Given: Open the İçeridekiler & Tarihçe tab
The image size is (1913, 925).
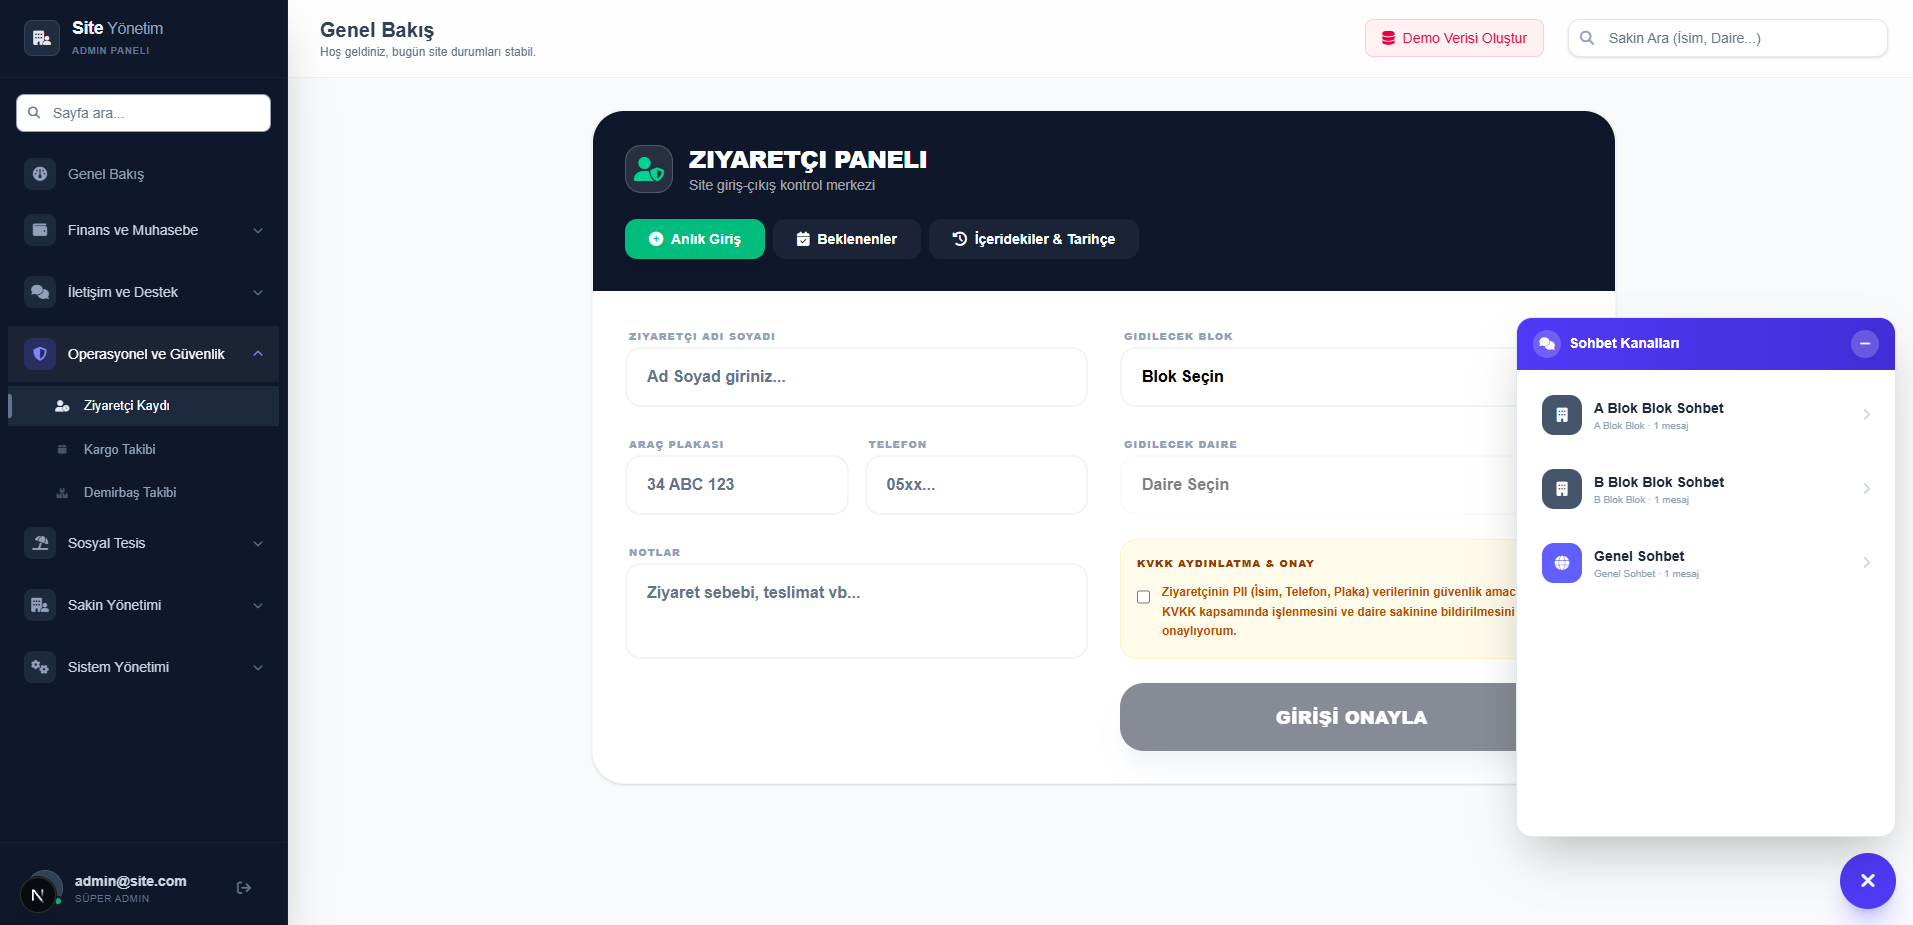Looking at the screenshot, I should (1033, 239).
